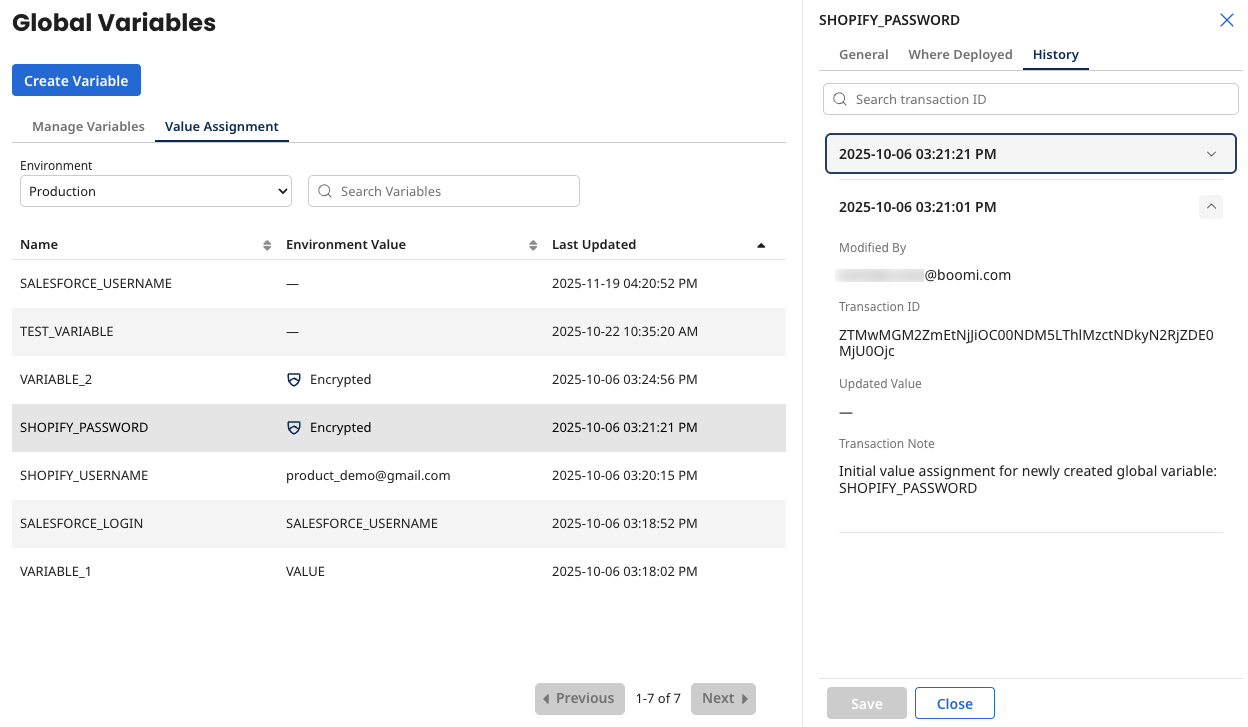Click the Close button in the panel
The image size is (1248, 727).
coord(954,703)
